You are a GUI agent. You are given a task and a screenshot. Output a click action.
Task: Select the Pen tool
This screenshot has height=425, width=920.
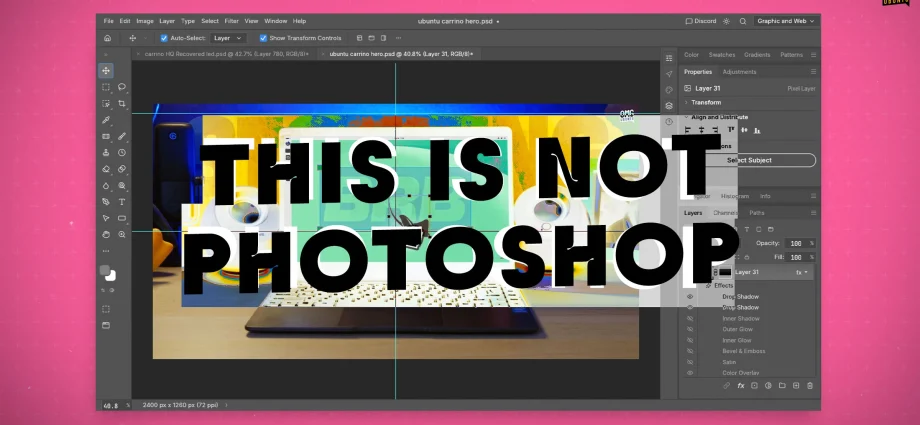pos(106,201)
